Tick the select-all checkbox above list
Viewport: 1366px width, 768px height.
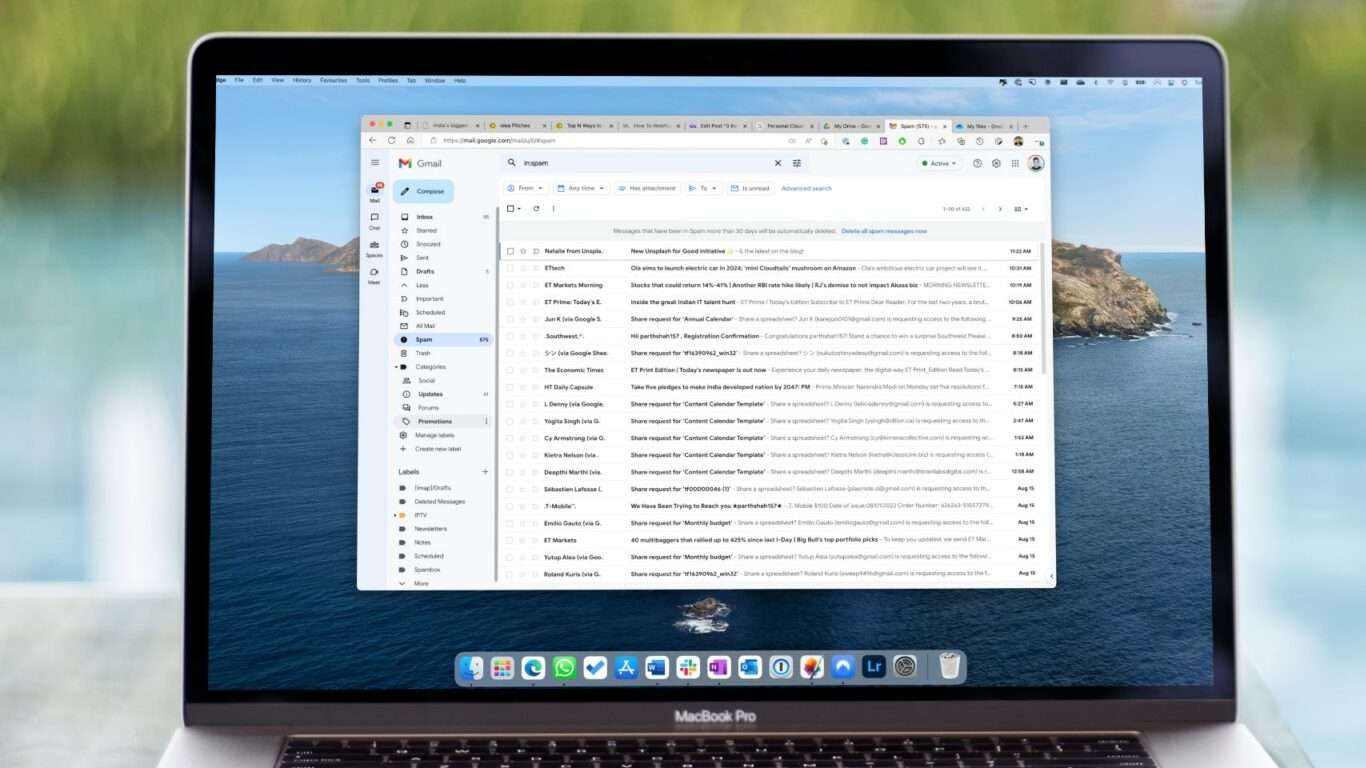510,209
